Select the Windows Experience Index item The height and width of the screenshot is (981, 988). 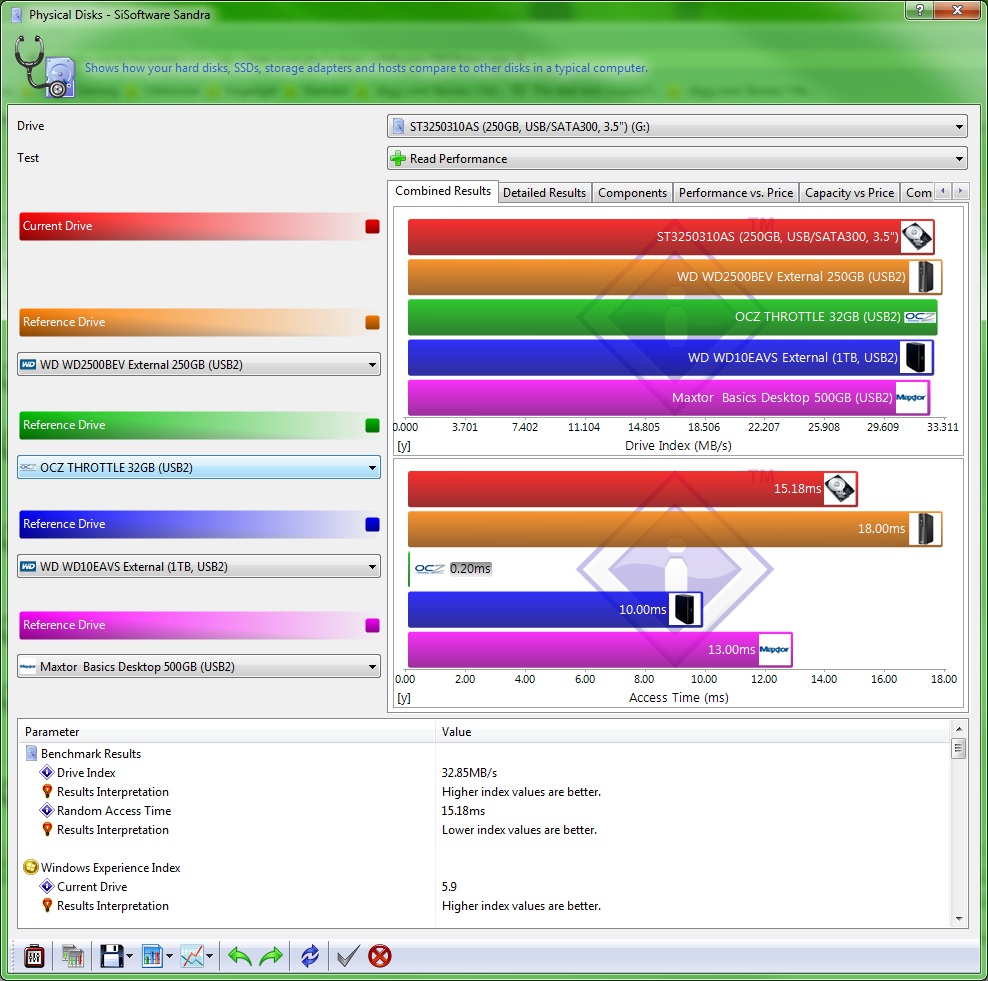(110, 868)
